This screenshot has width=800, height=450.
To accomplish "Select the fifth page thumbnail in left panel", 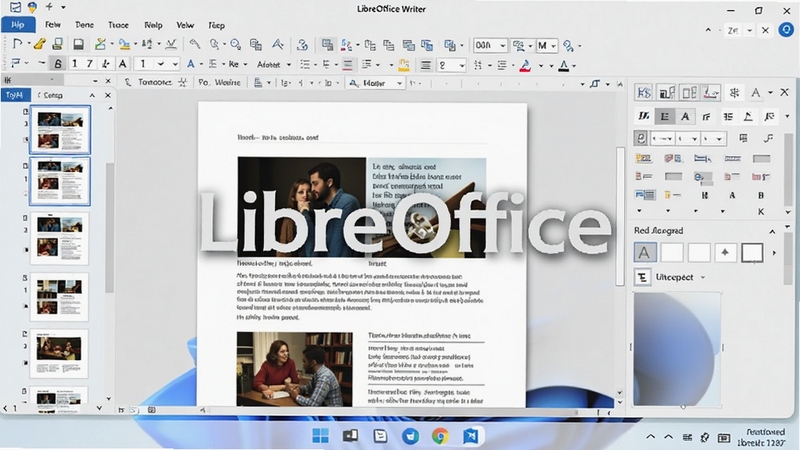I will (x=59, y=353).
